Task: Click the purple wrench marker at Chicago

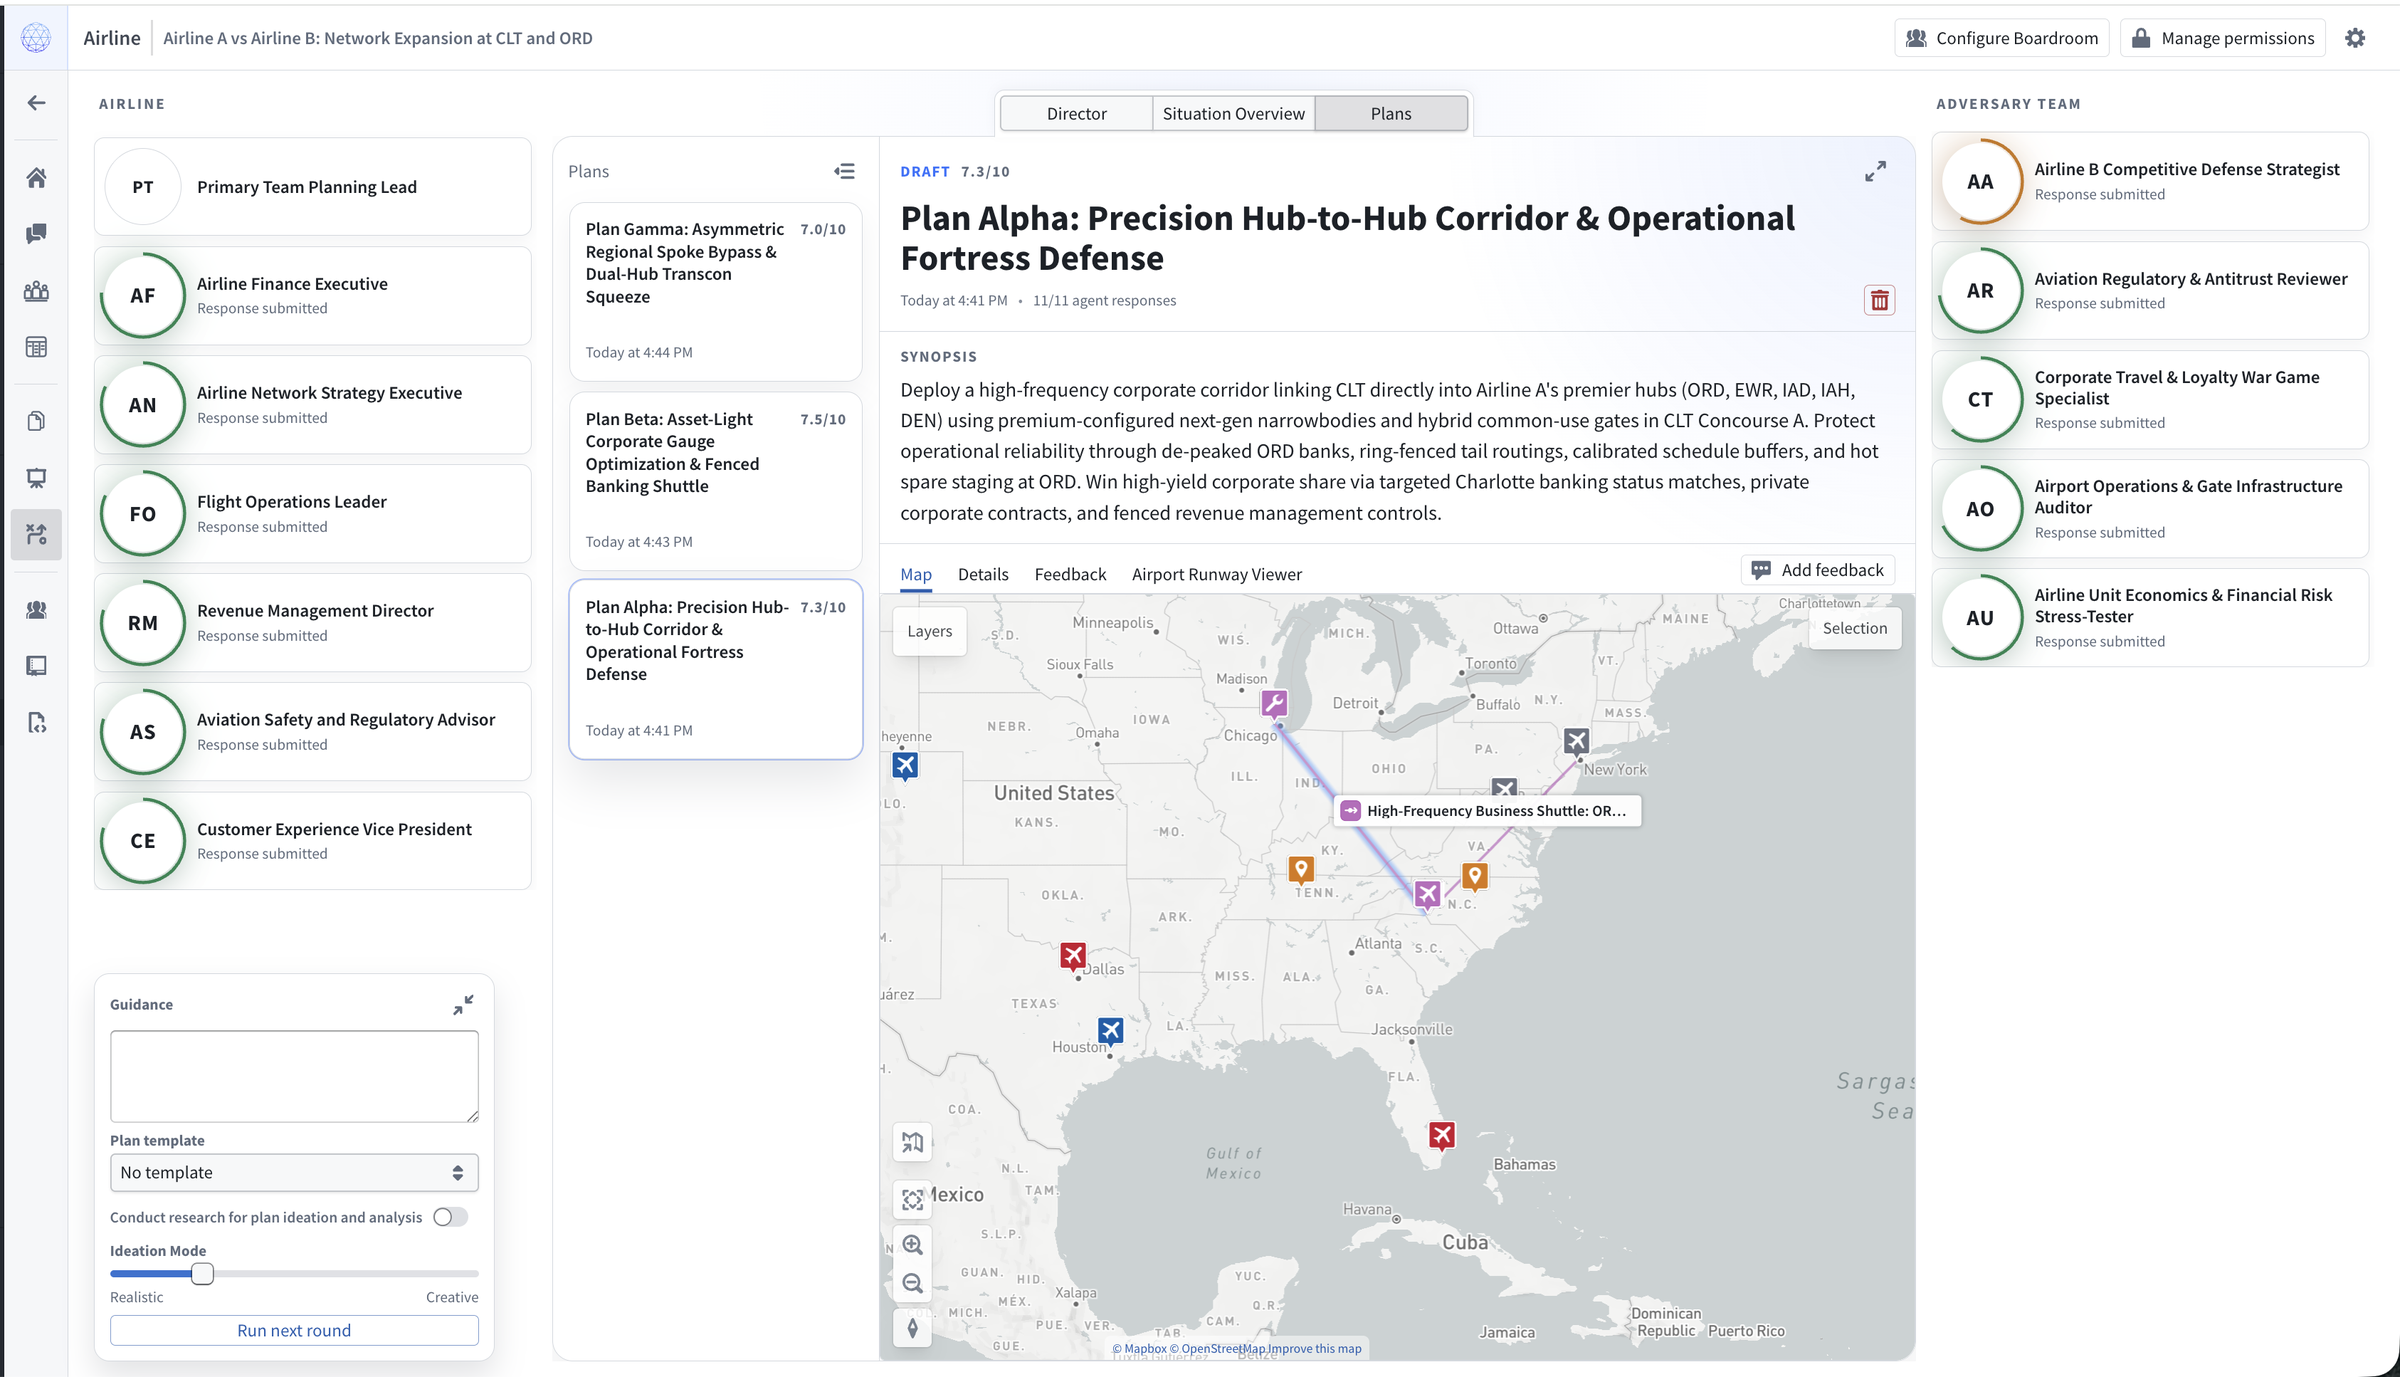Action: click(1274, 703)
